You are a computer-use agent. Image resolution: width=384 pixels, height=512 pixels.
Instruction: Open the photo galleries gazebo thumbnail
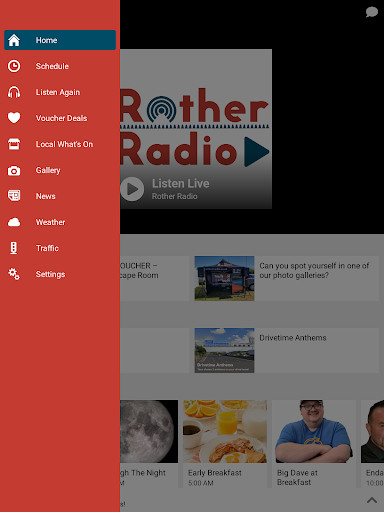tap(224, 278)
